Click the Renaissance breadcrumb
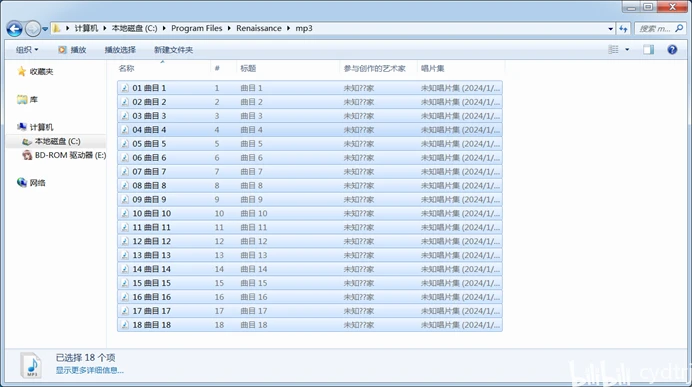 (259, 28)
